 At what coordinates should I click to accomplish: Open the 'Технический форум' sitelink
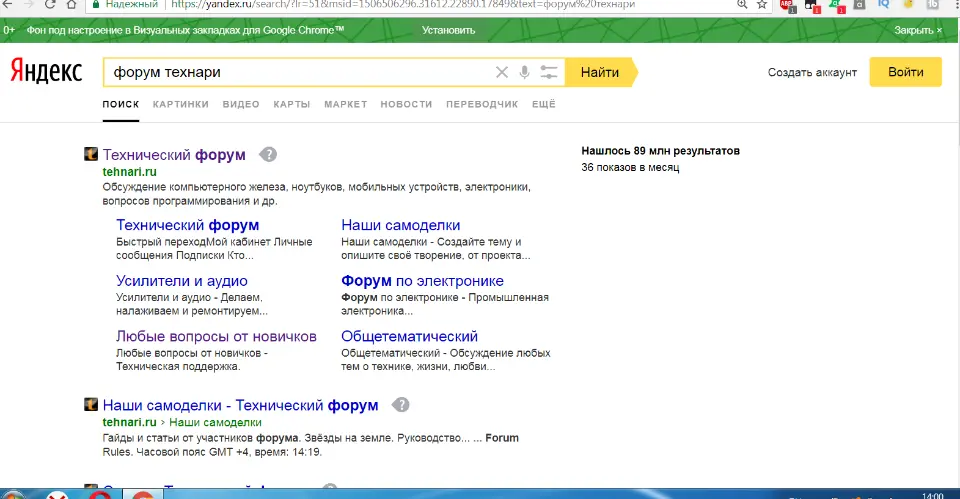point(187,225)
